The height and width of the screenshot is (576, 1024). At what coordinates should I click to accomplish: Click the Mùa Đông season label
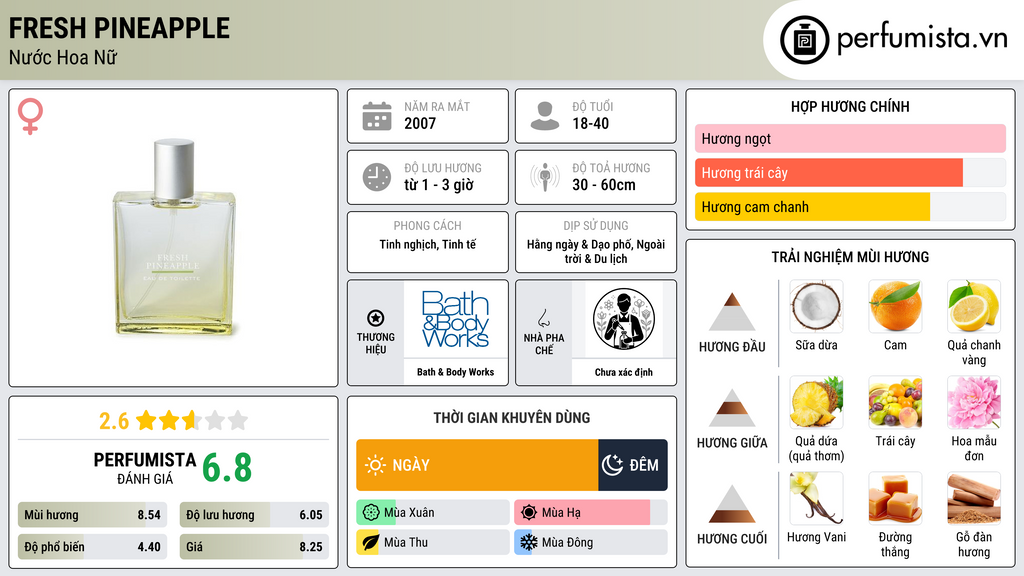point(568,542)
